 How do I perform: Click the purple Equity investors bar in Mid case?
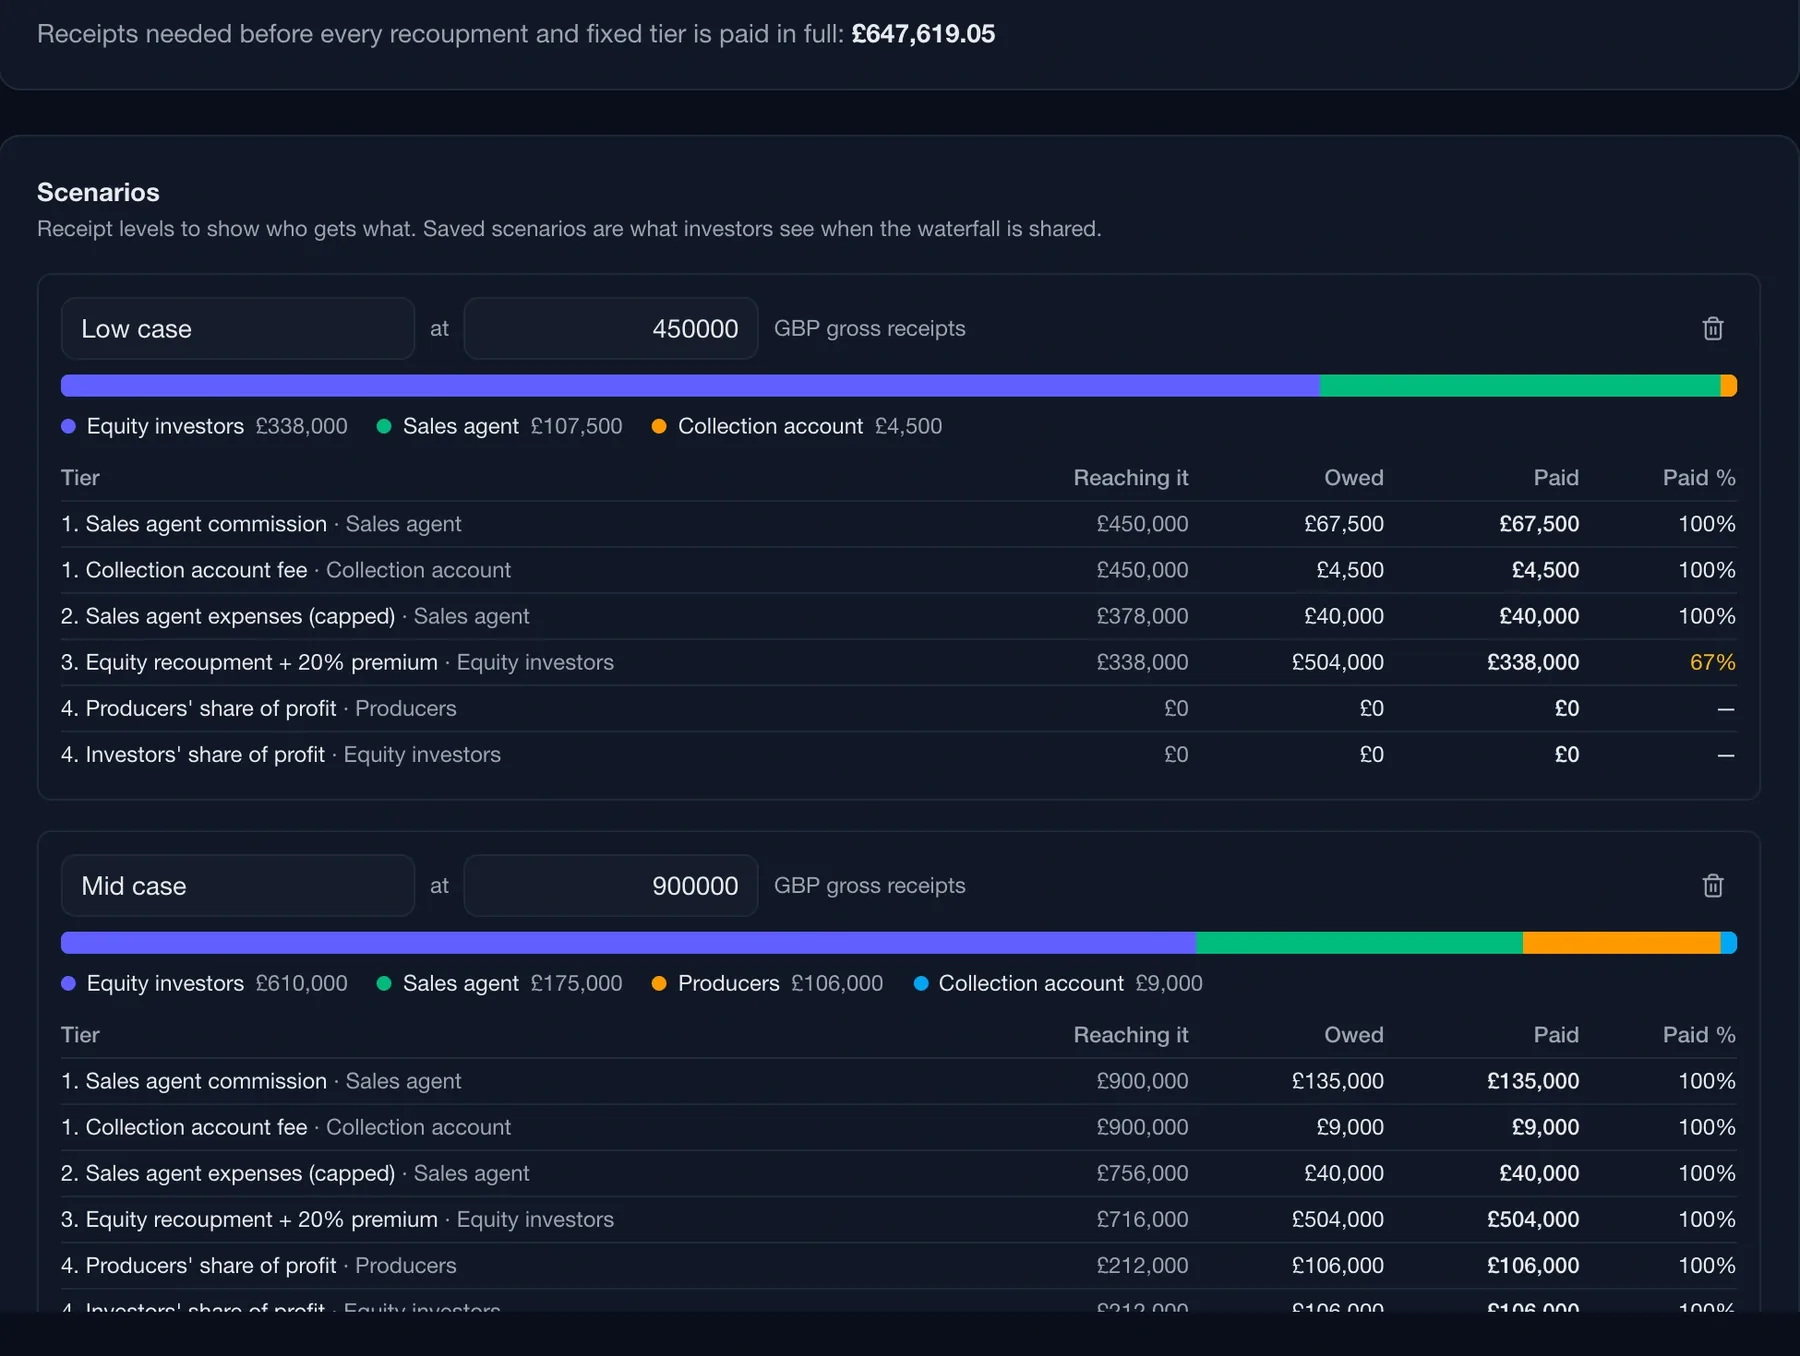pyautogui.click(x=628, y=943)
